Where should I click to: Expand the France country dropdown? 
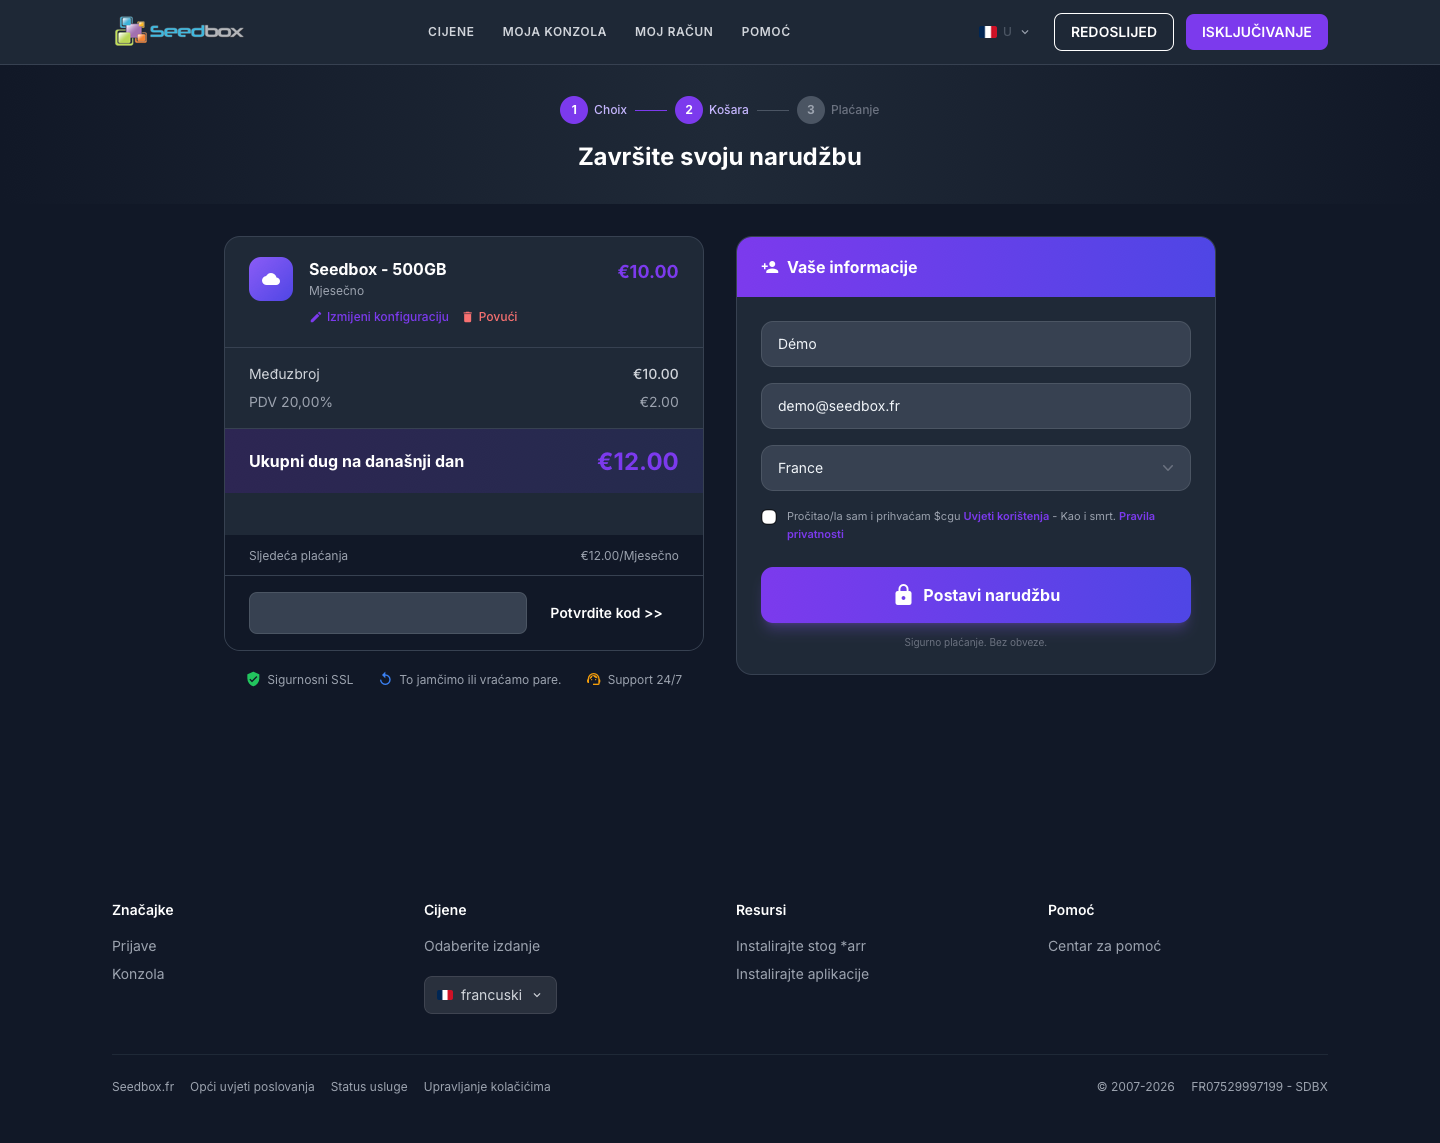(976, 468)
